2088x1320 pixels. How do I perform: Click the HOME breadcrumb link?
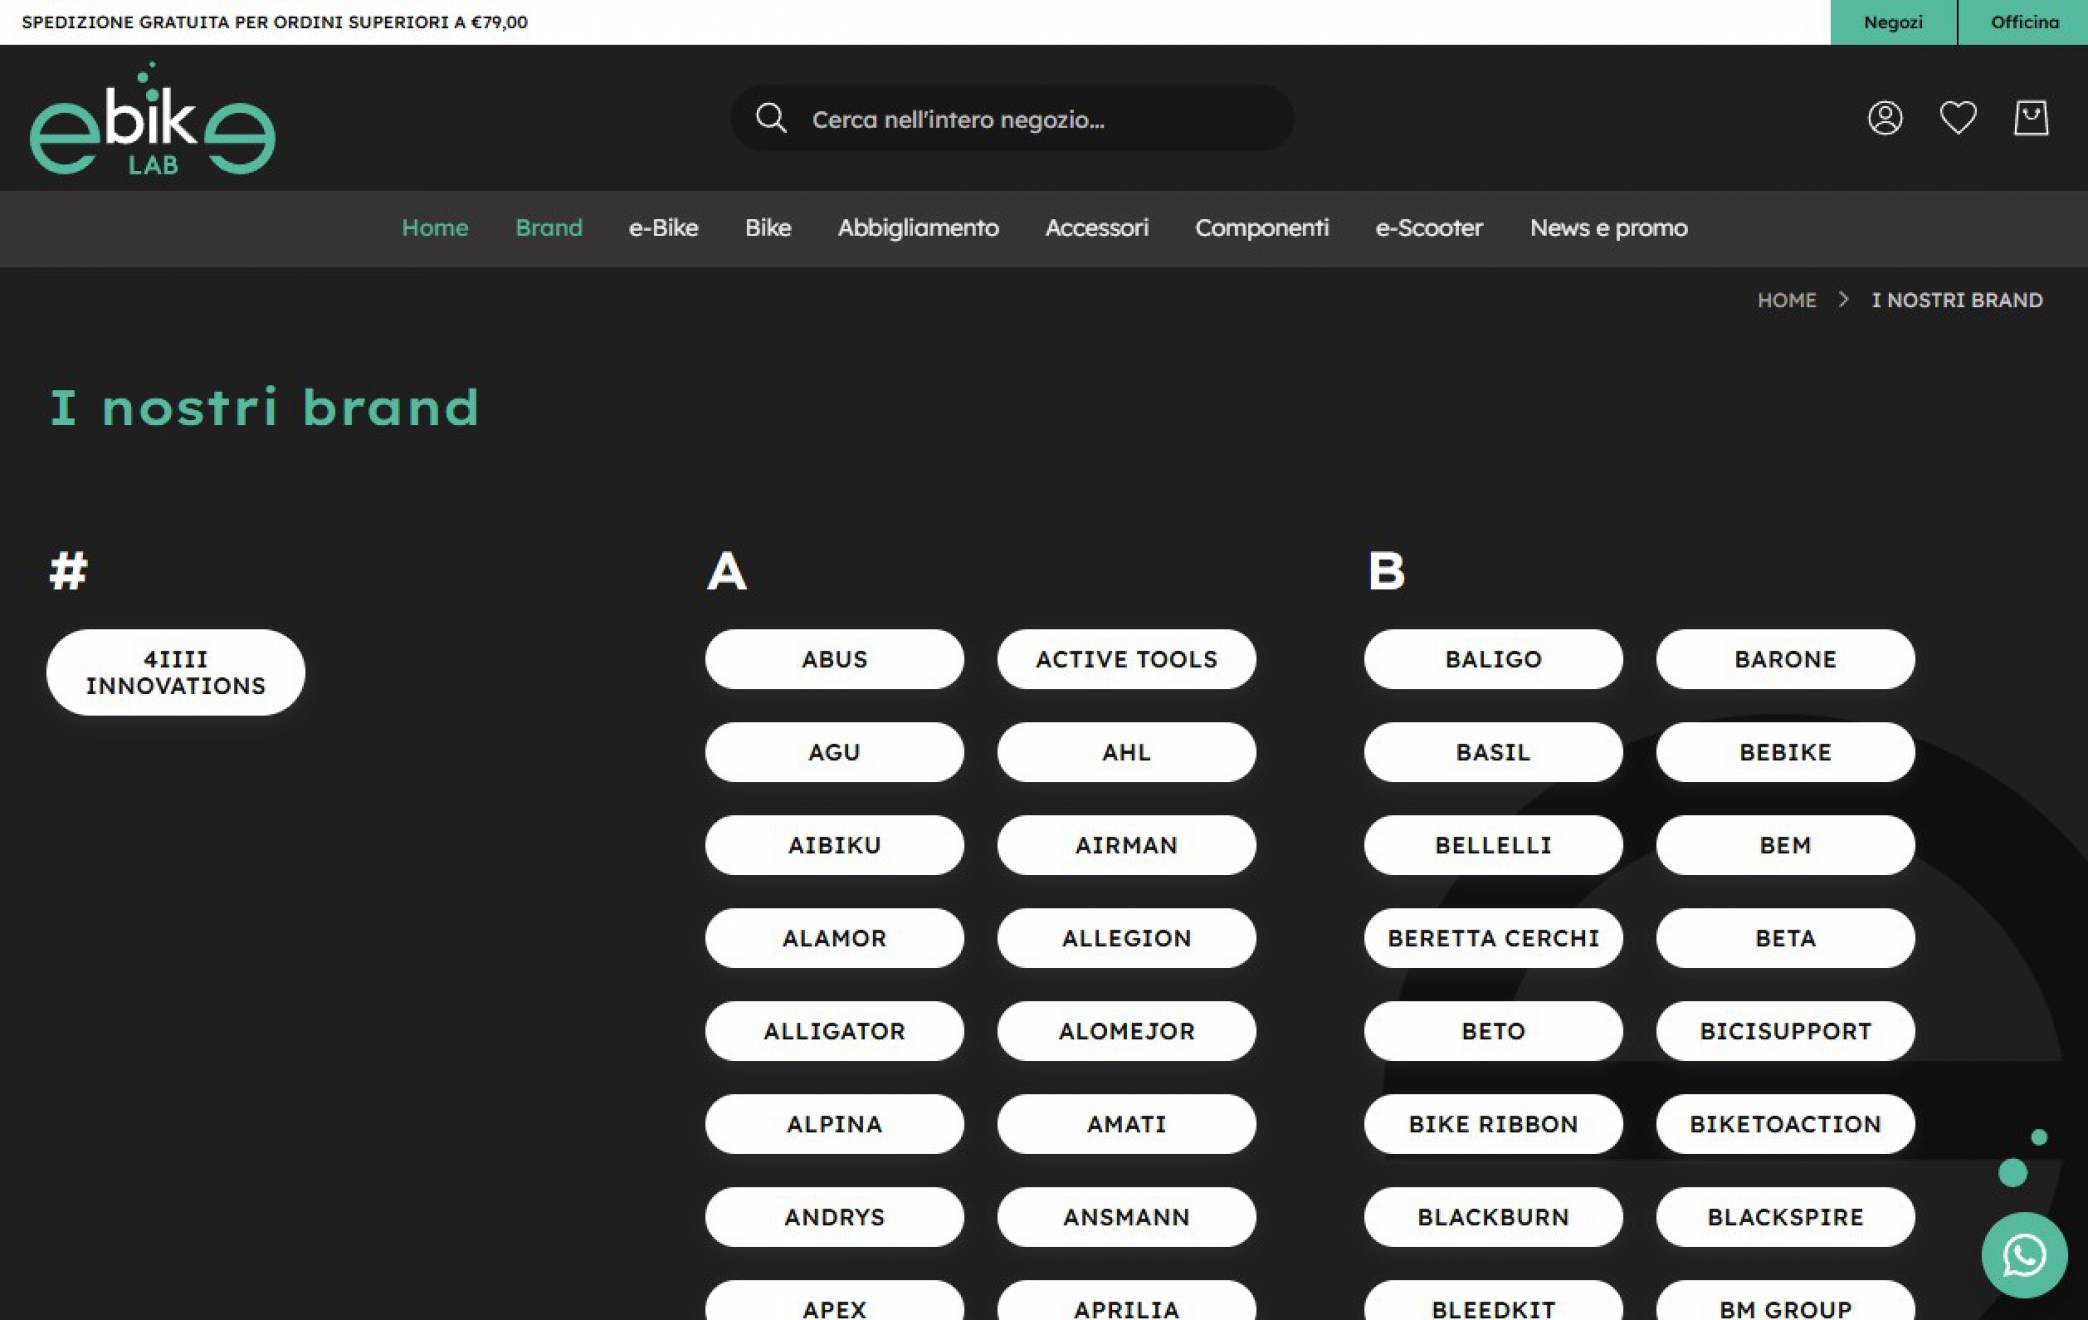pos(1787,300)
